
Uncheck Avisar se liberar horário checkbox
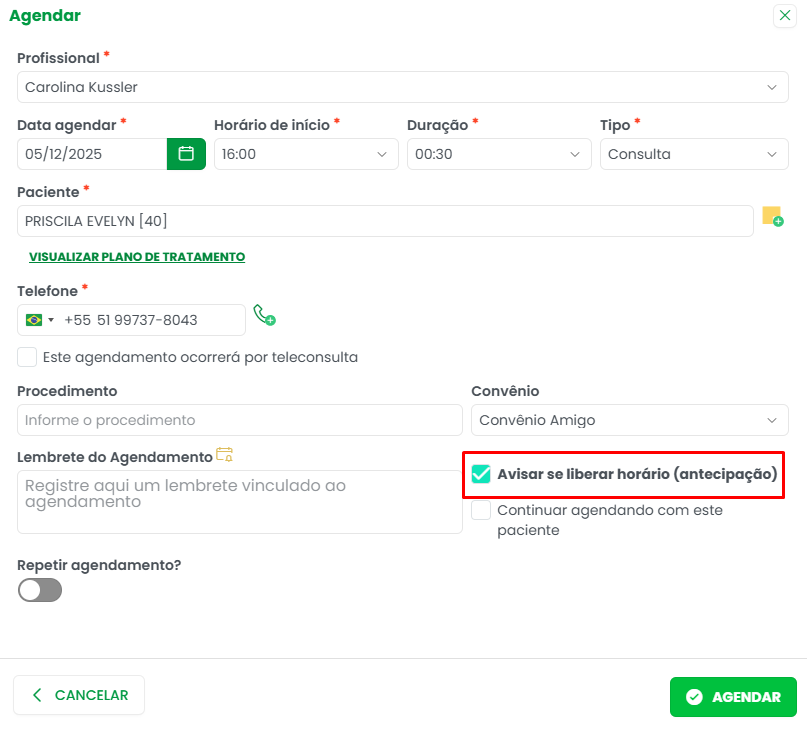click(481, 474)
